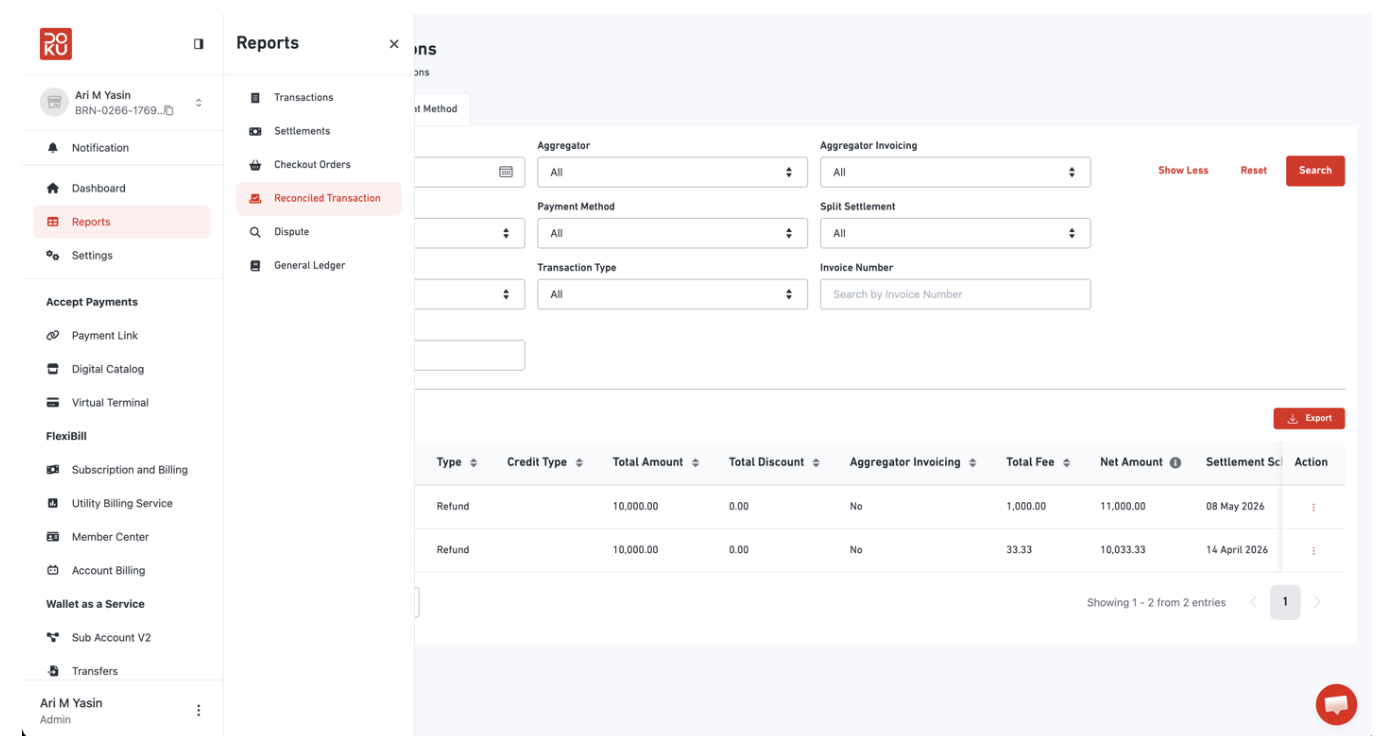Open the Aggregator Invoicing dropdown

click(955, 172)
